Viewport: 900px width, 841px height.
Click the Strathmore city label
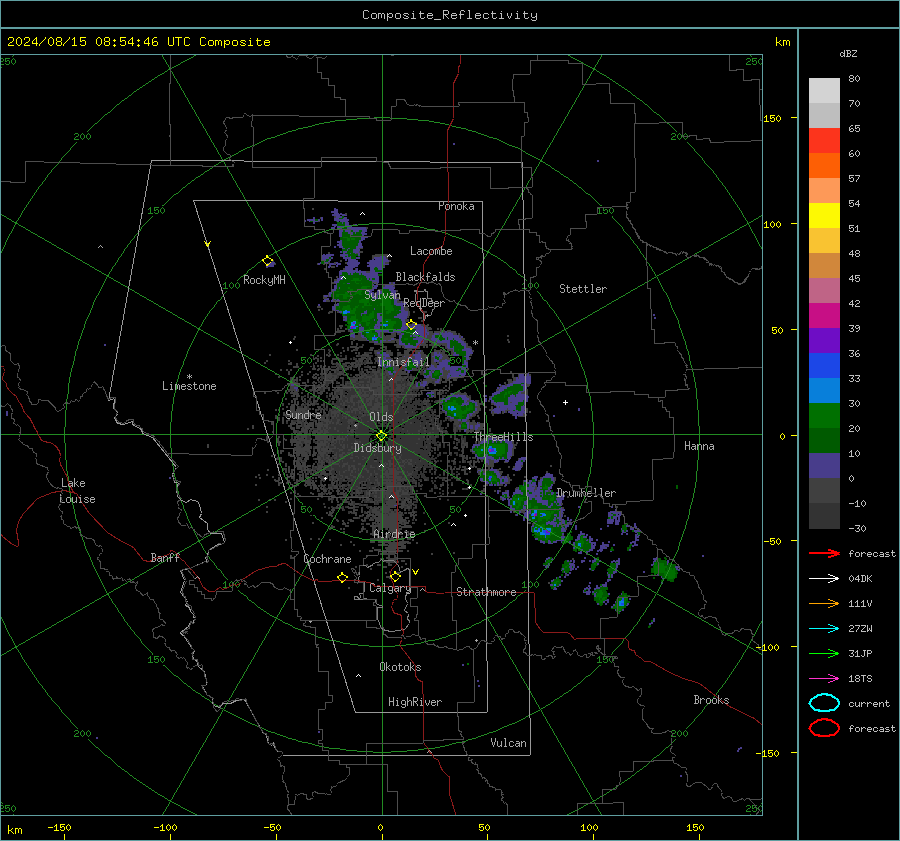pyautogui.click(x=486, y=592)
